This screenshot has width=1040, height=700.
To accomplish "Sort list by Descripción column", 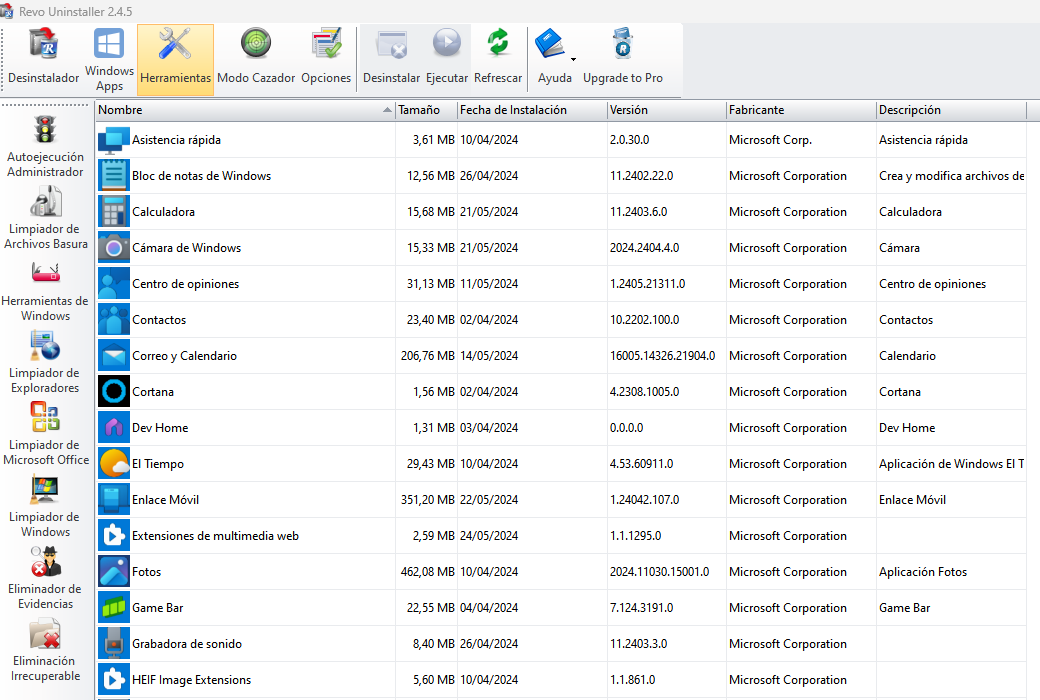I will pos(951,110).
